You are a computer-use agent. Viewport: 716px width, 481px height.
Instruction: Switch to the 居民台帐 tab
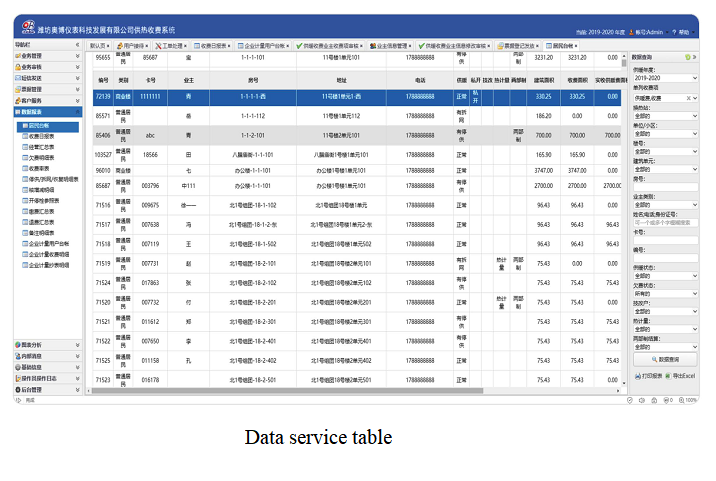(562, 46)
